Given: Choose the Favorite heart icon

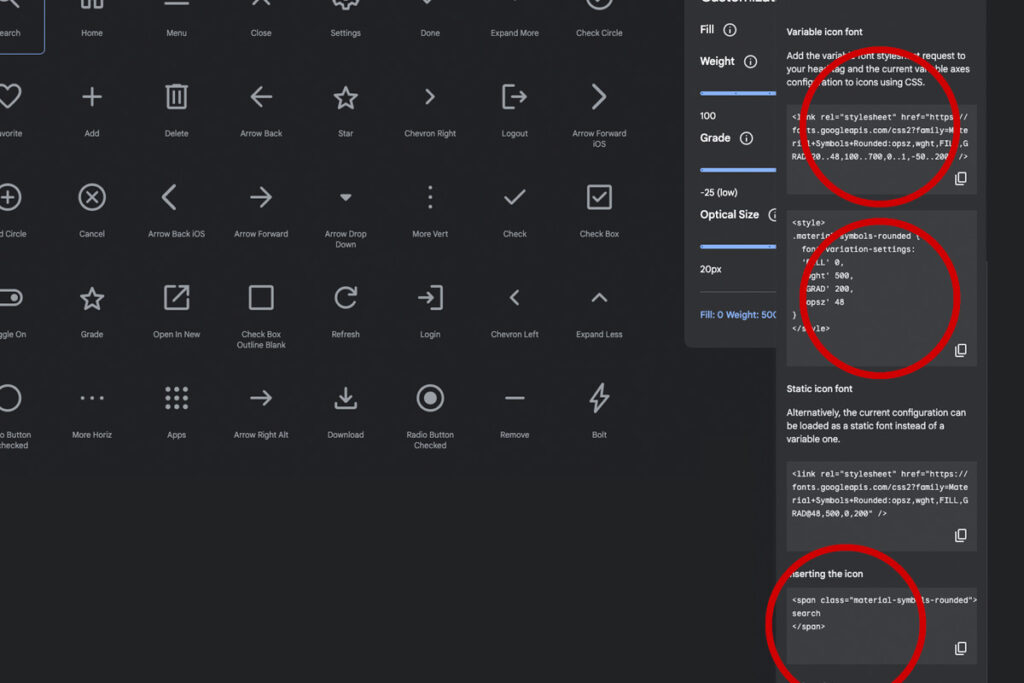Looking at the screenshot, I should pyautogui.click(x=9, y=97).
